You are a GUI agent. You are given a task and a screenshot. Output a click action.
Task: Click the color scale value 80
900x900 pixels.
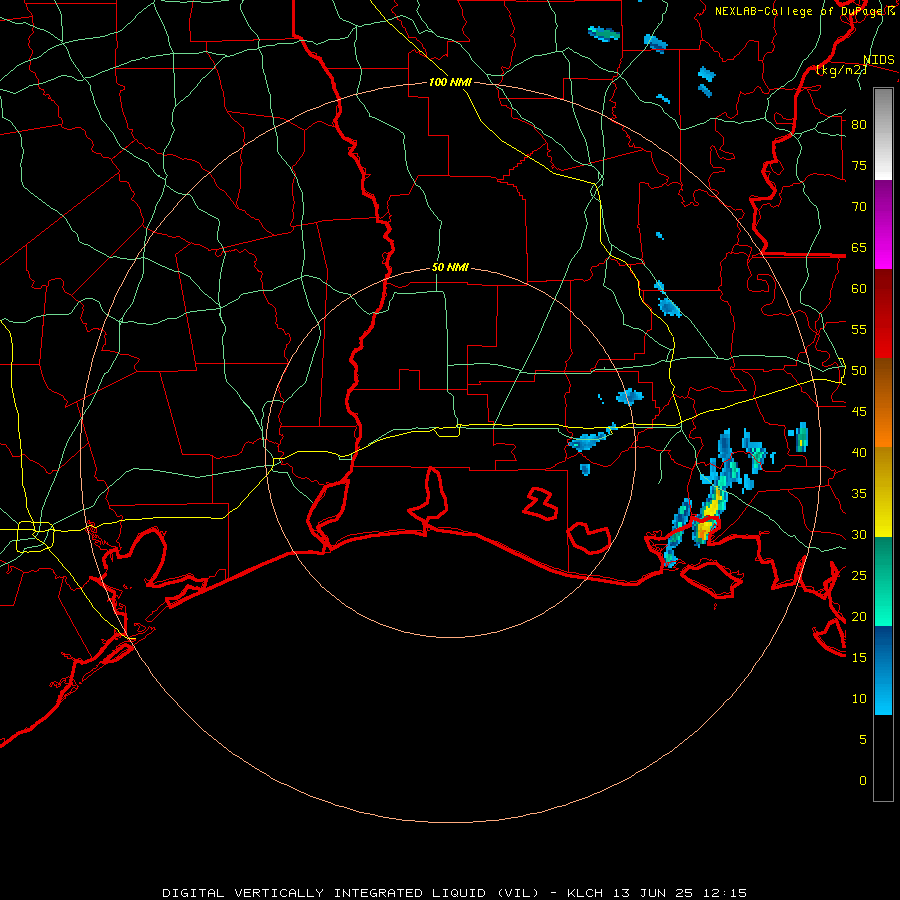point(859,125)
